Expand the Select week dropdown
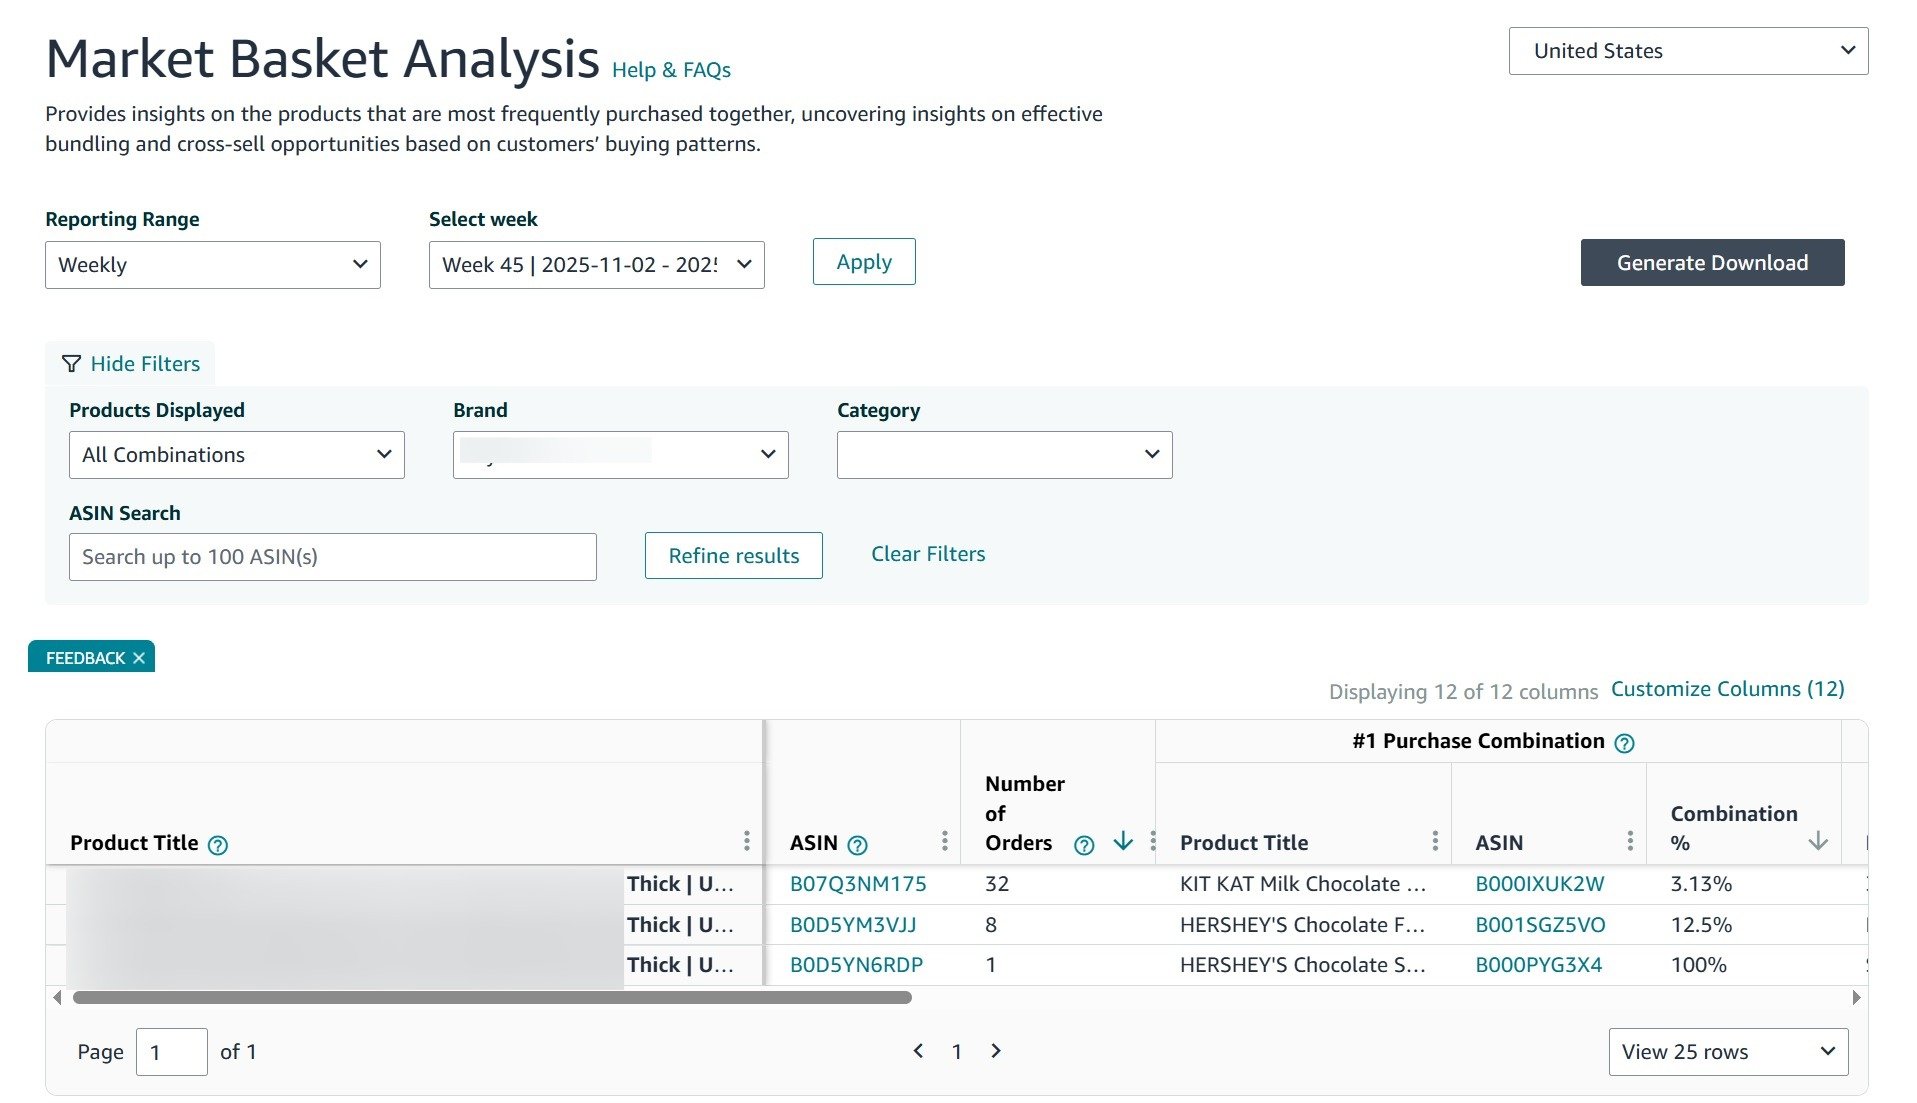The width and height of the screenshot is (1917, 1103). [x=596, y=265]
